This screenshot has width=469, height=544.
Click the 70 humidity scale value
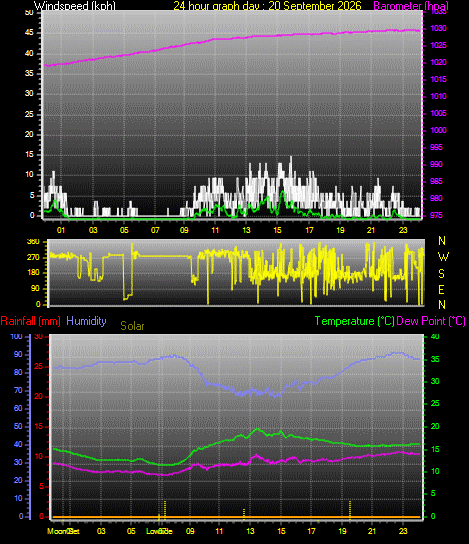18,390
